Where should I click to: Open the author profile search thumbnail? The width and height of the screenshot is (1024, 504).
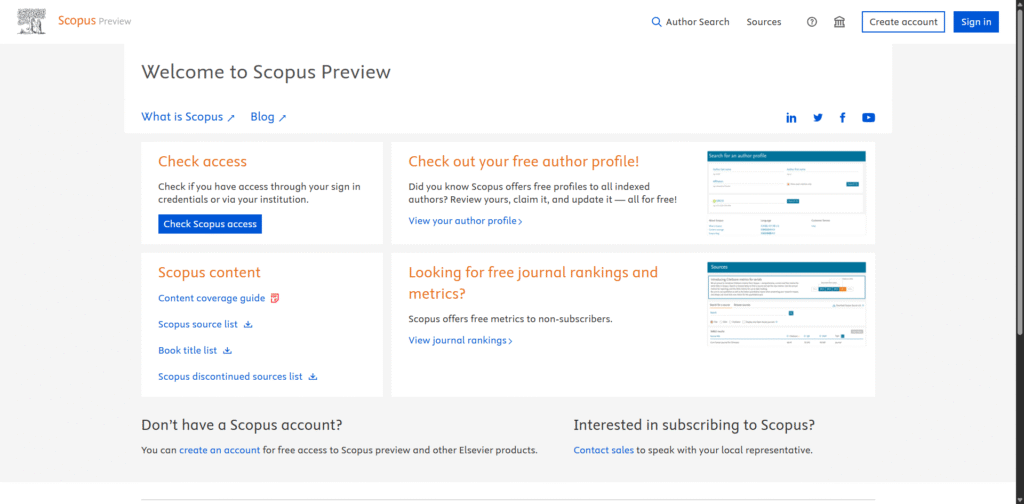click(786, 194)
